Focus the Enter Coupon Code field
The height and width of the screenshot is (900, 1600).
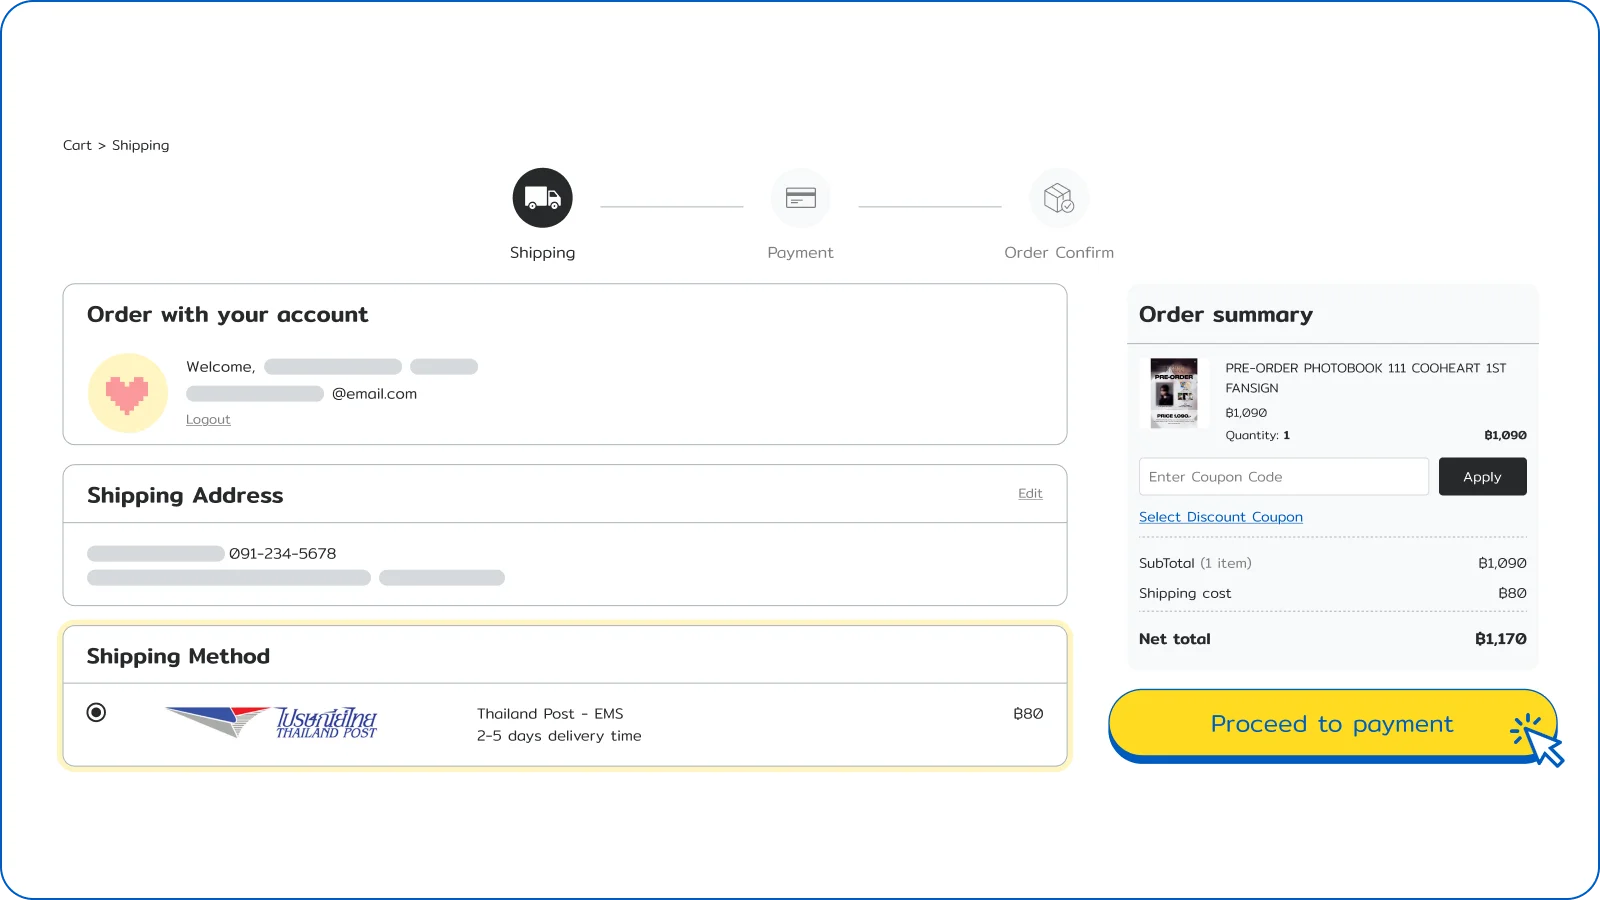click(1283, 477)
